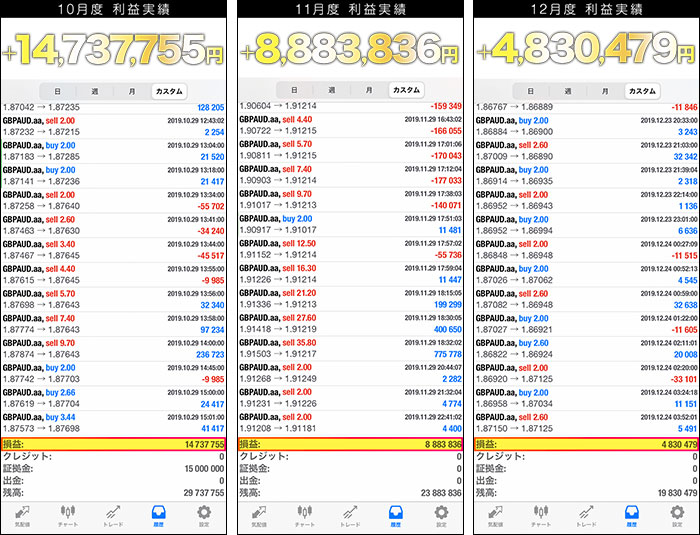
Task: Tap the 残高 23 883 836 row
Action: [x=350, y=493]
